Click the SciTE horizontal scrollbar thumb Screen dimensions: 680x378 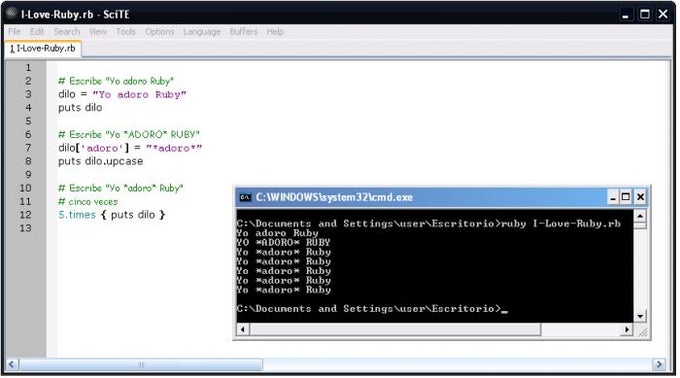pyautogui.click(x=141, y=365)
